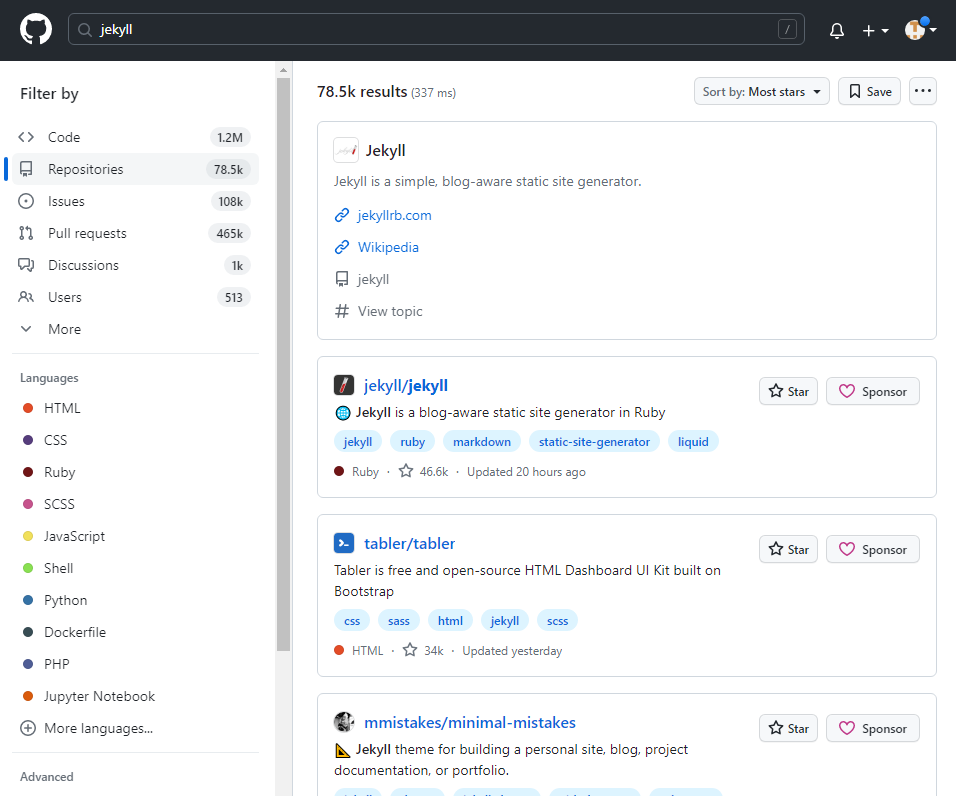
Task: Sponsor the jekyll/jekyll repository
Action: [x=872, y=391]
